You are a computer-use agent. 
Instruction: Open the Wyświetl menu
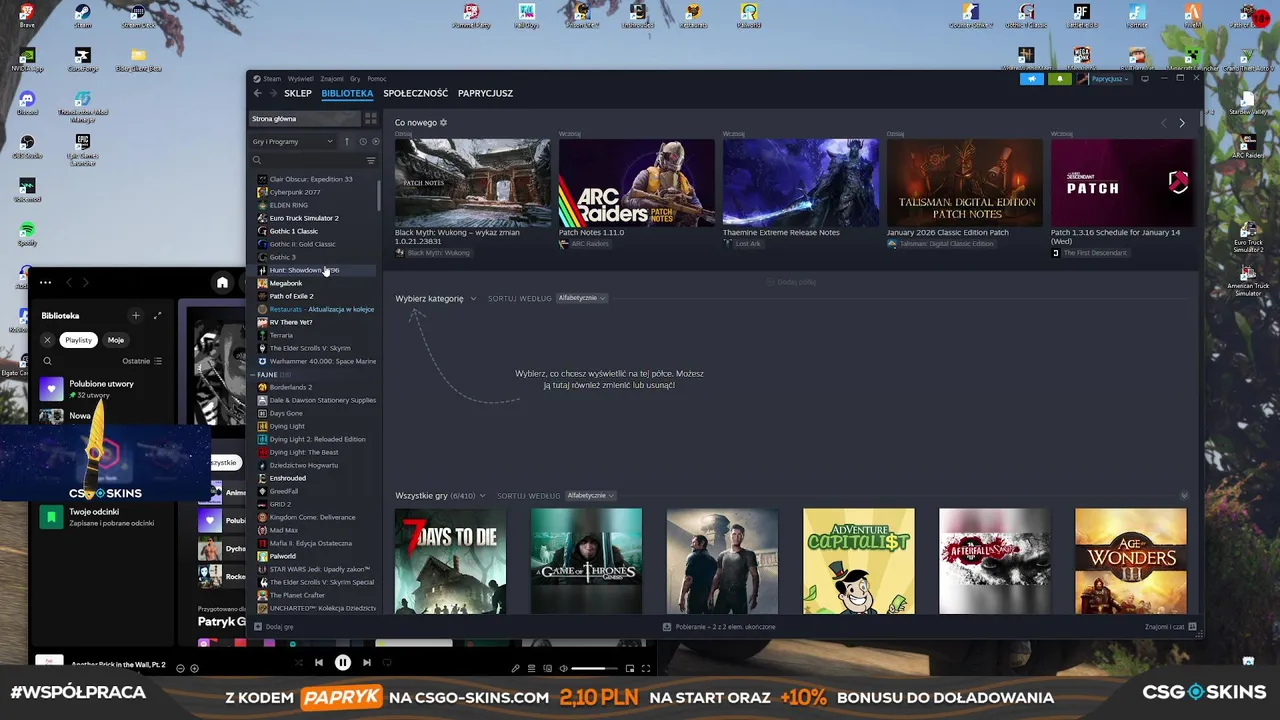[301, 79]
